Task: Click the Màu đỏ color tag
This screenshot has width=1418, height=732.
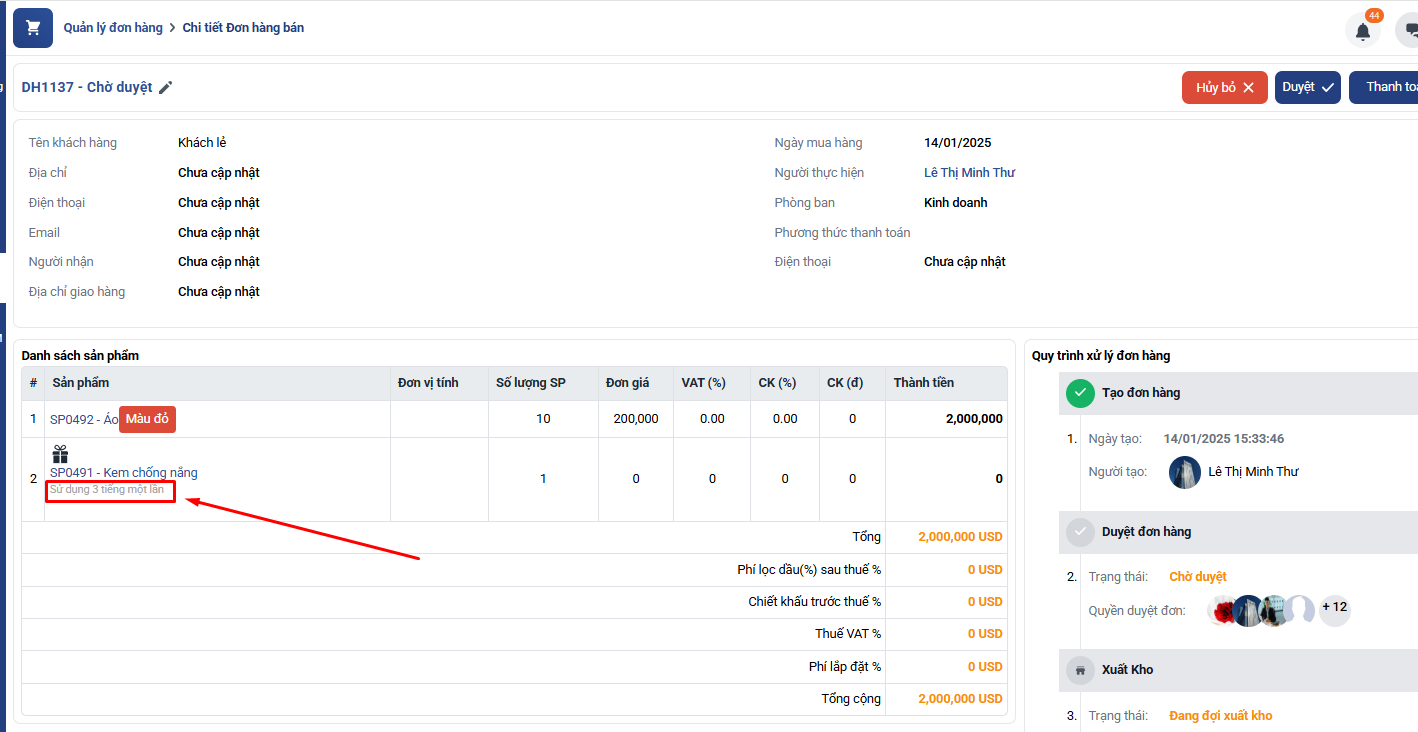Action: [147, 420]
